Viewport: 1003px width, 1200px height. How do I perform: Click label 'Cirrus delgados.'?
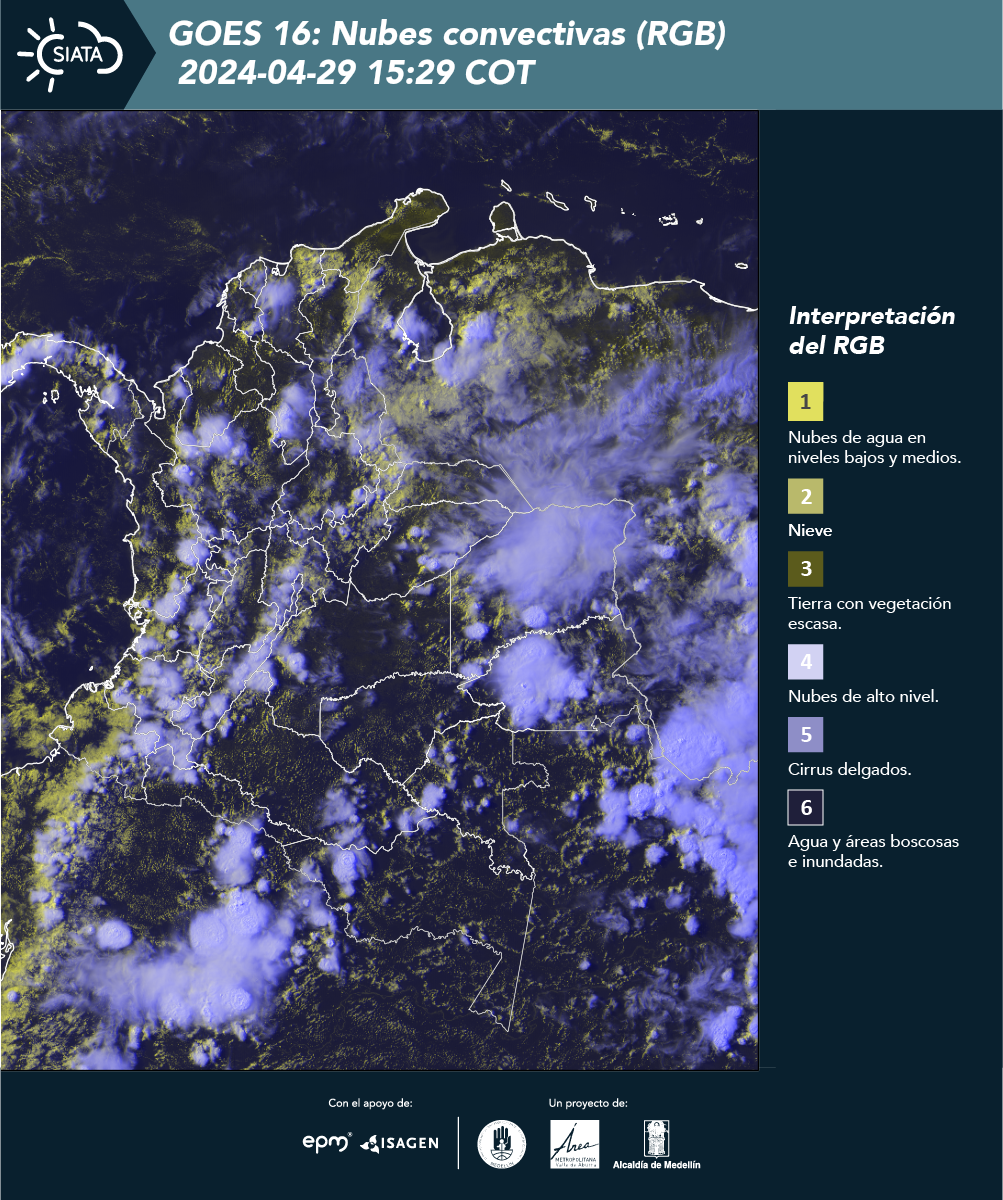point(849,770)
